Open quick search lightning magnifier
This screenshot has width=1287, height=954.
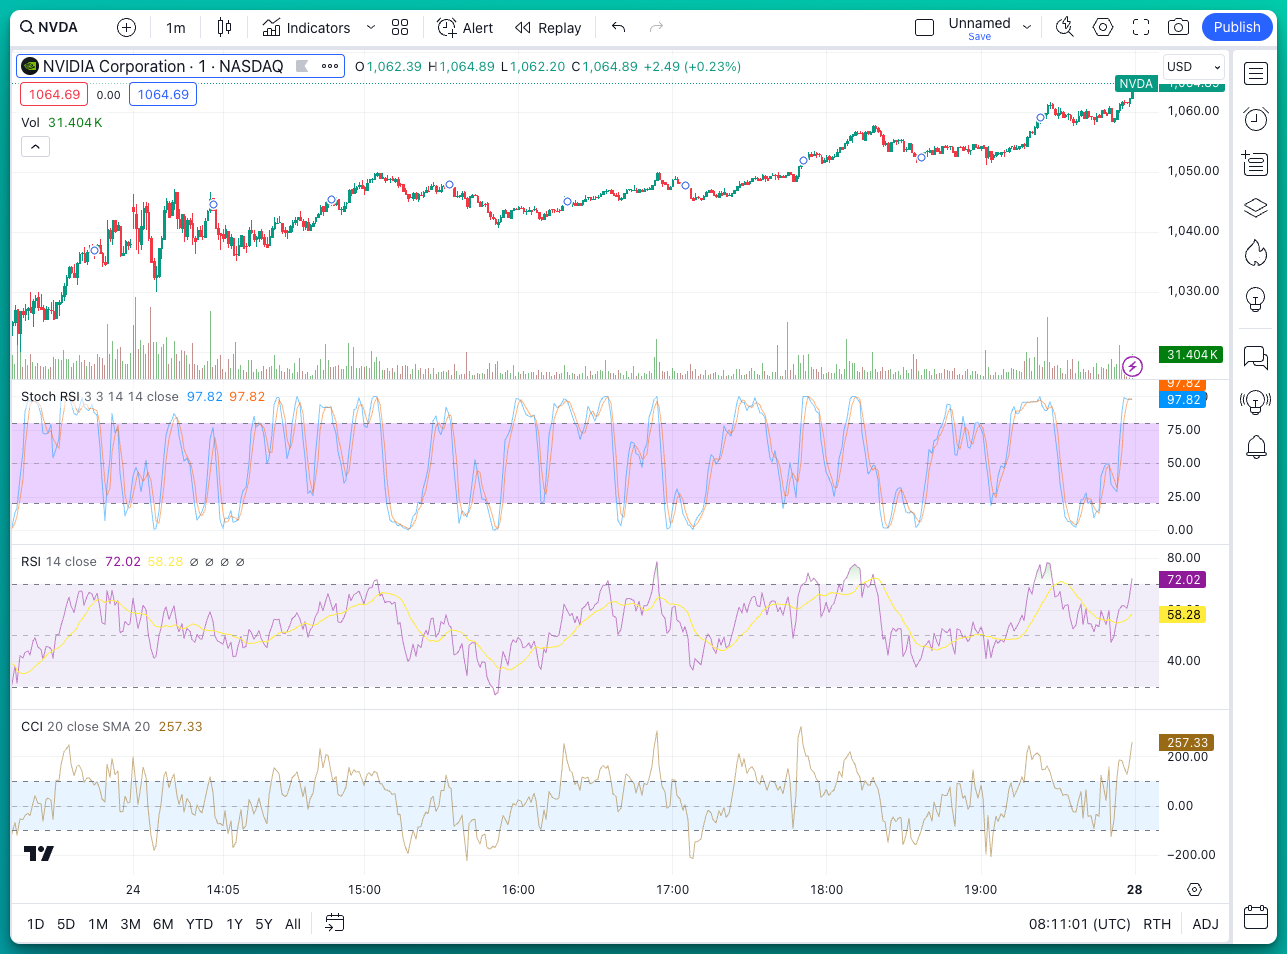[x=1065, y=27]
